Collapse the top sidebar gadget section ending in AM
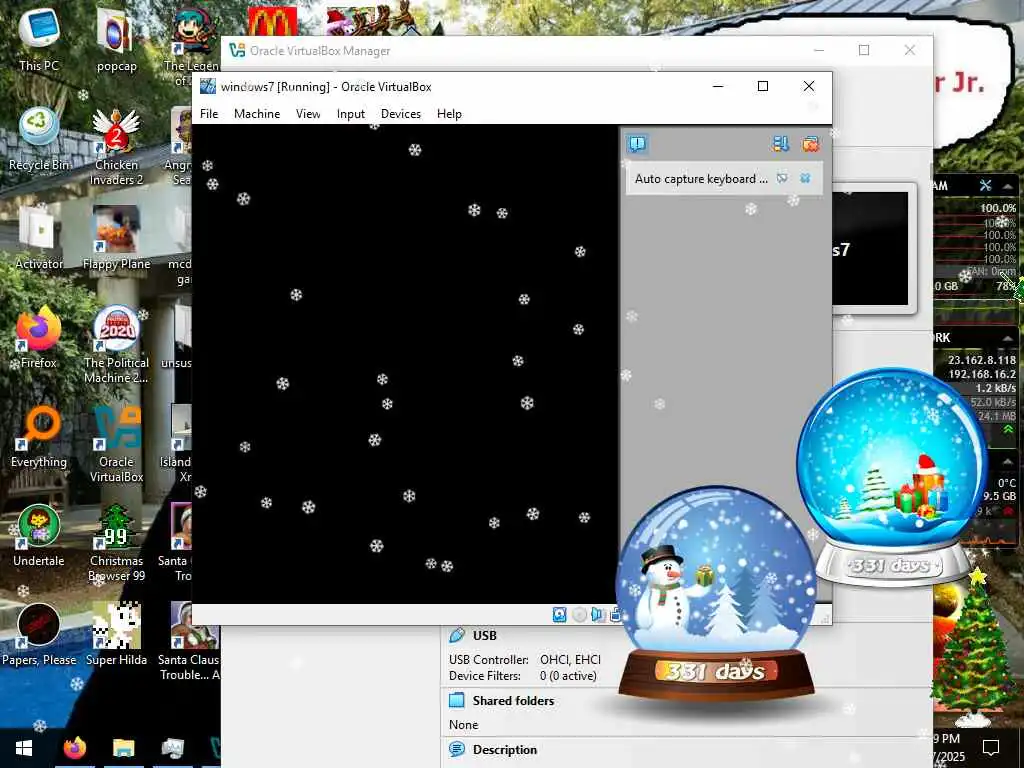 tap(1008, 186)
